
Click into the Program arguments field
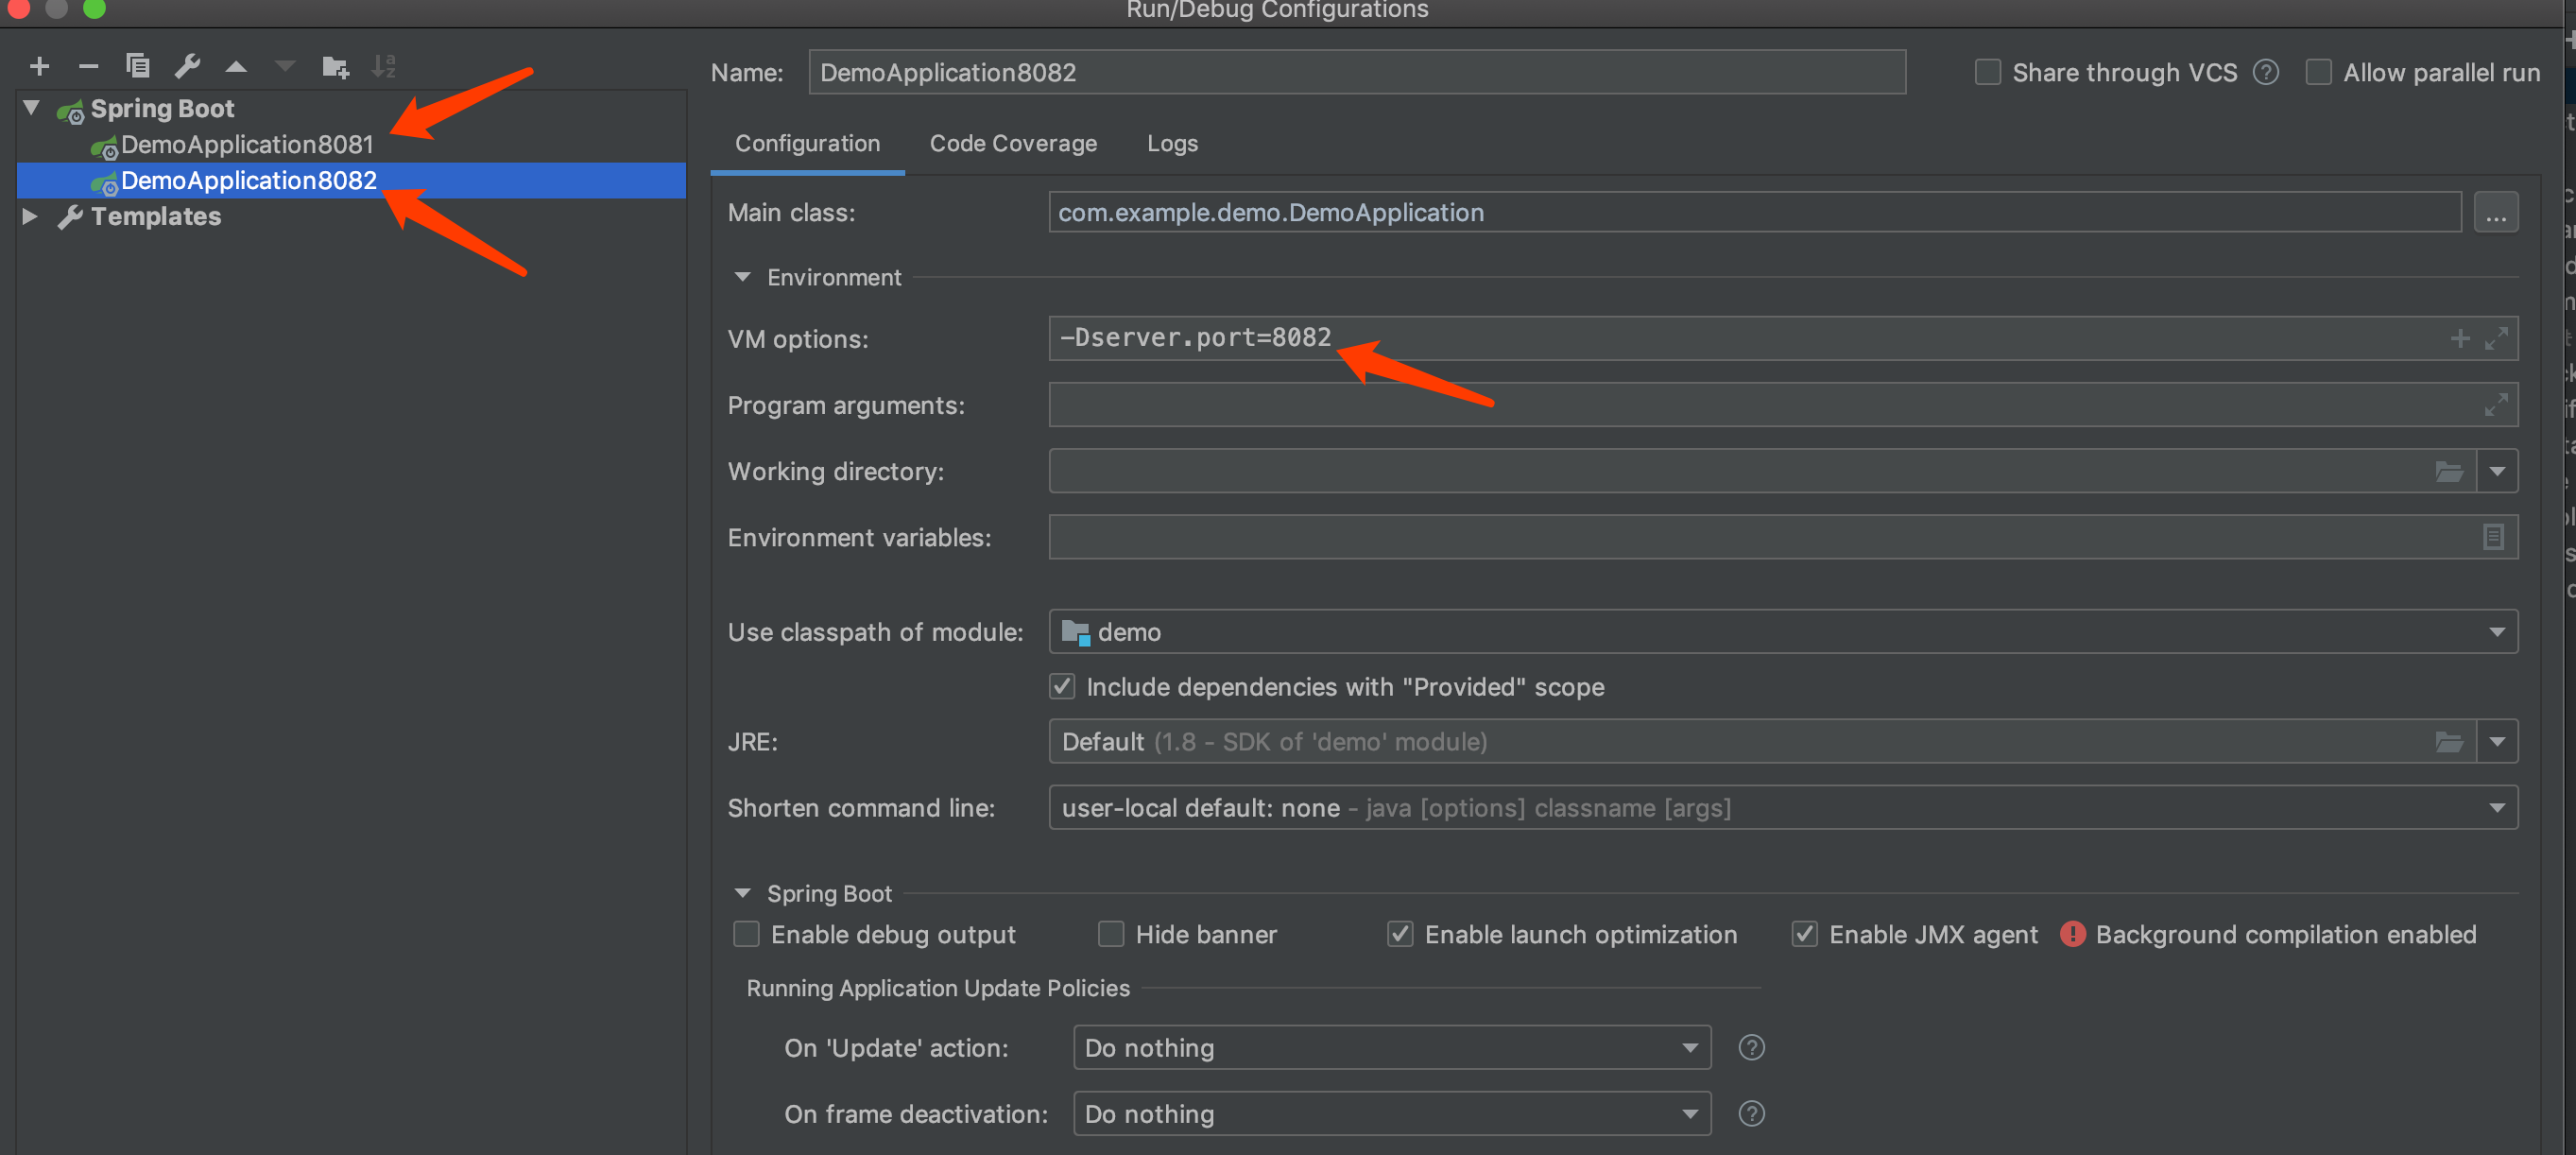1760,405
